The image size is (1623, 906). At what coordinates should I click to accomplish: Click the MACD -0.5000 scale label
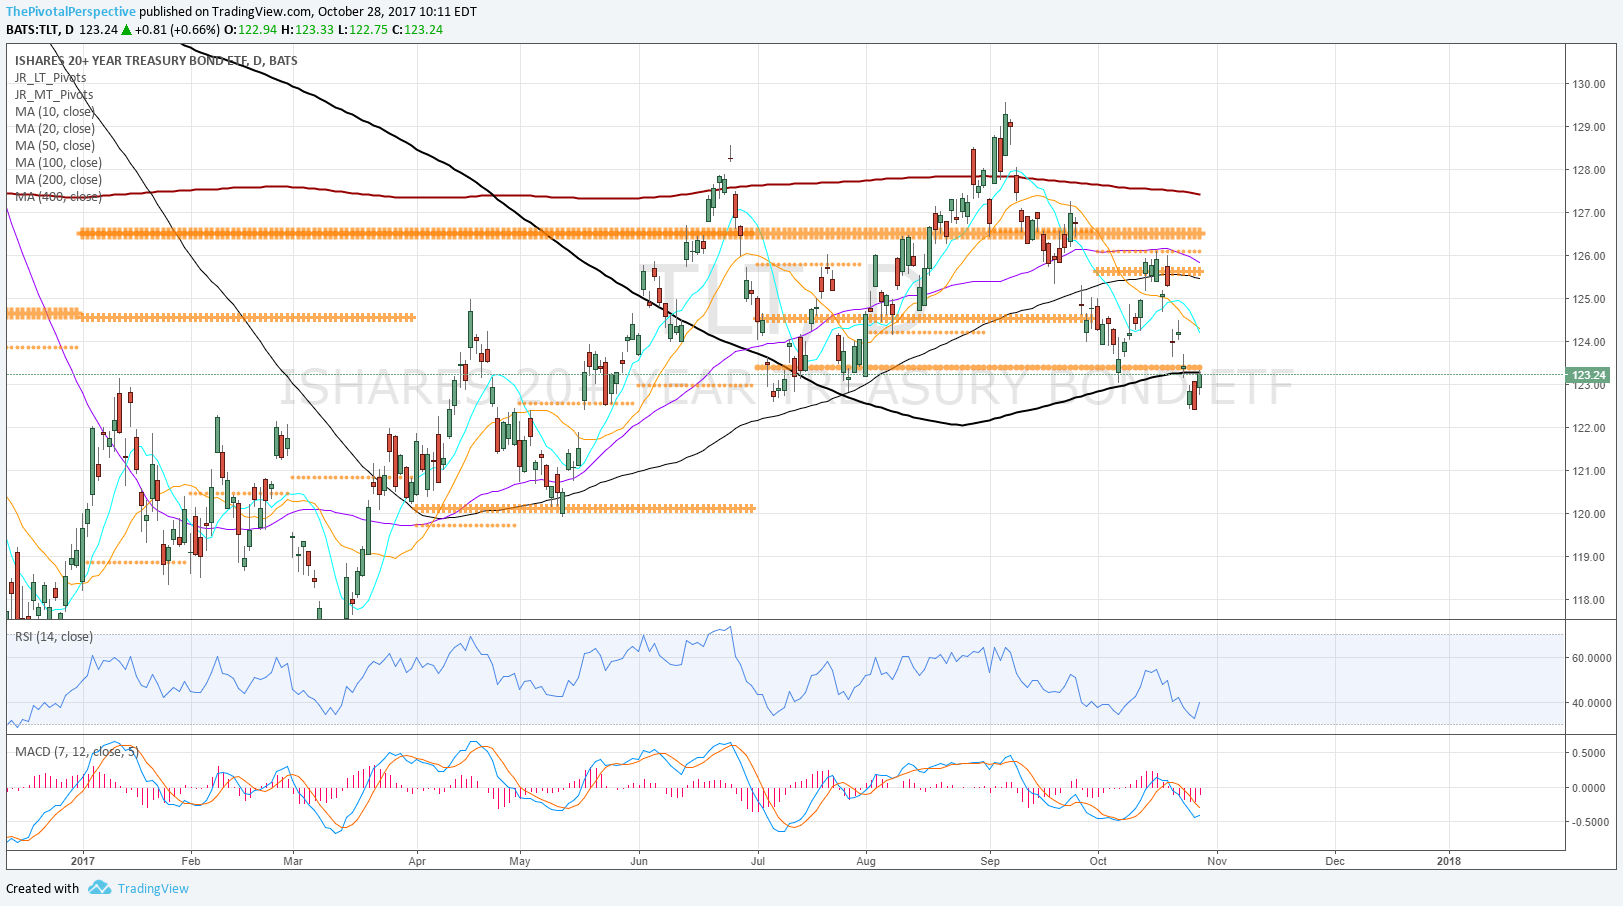(x=1588, y=822)
